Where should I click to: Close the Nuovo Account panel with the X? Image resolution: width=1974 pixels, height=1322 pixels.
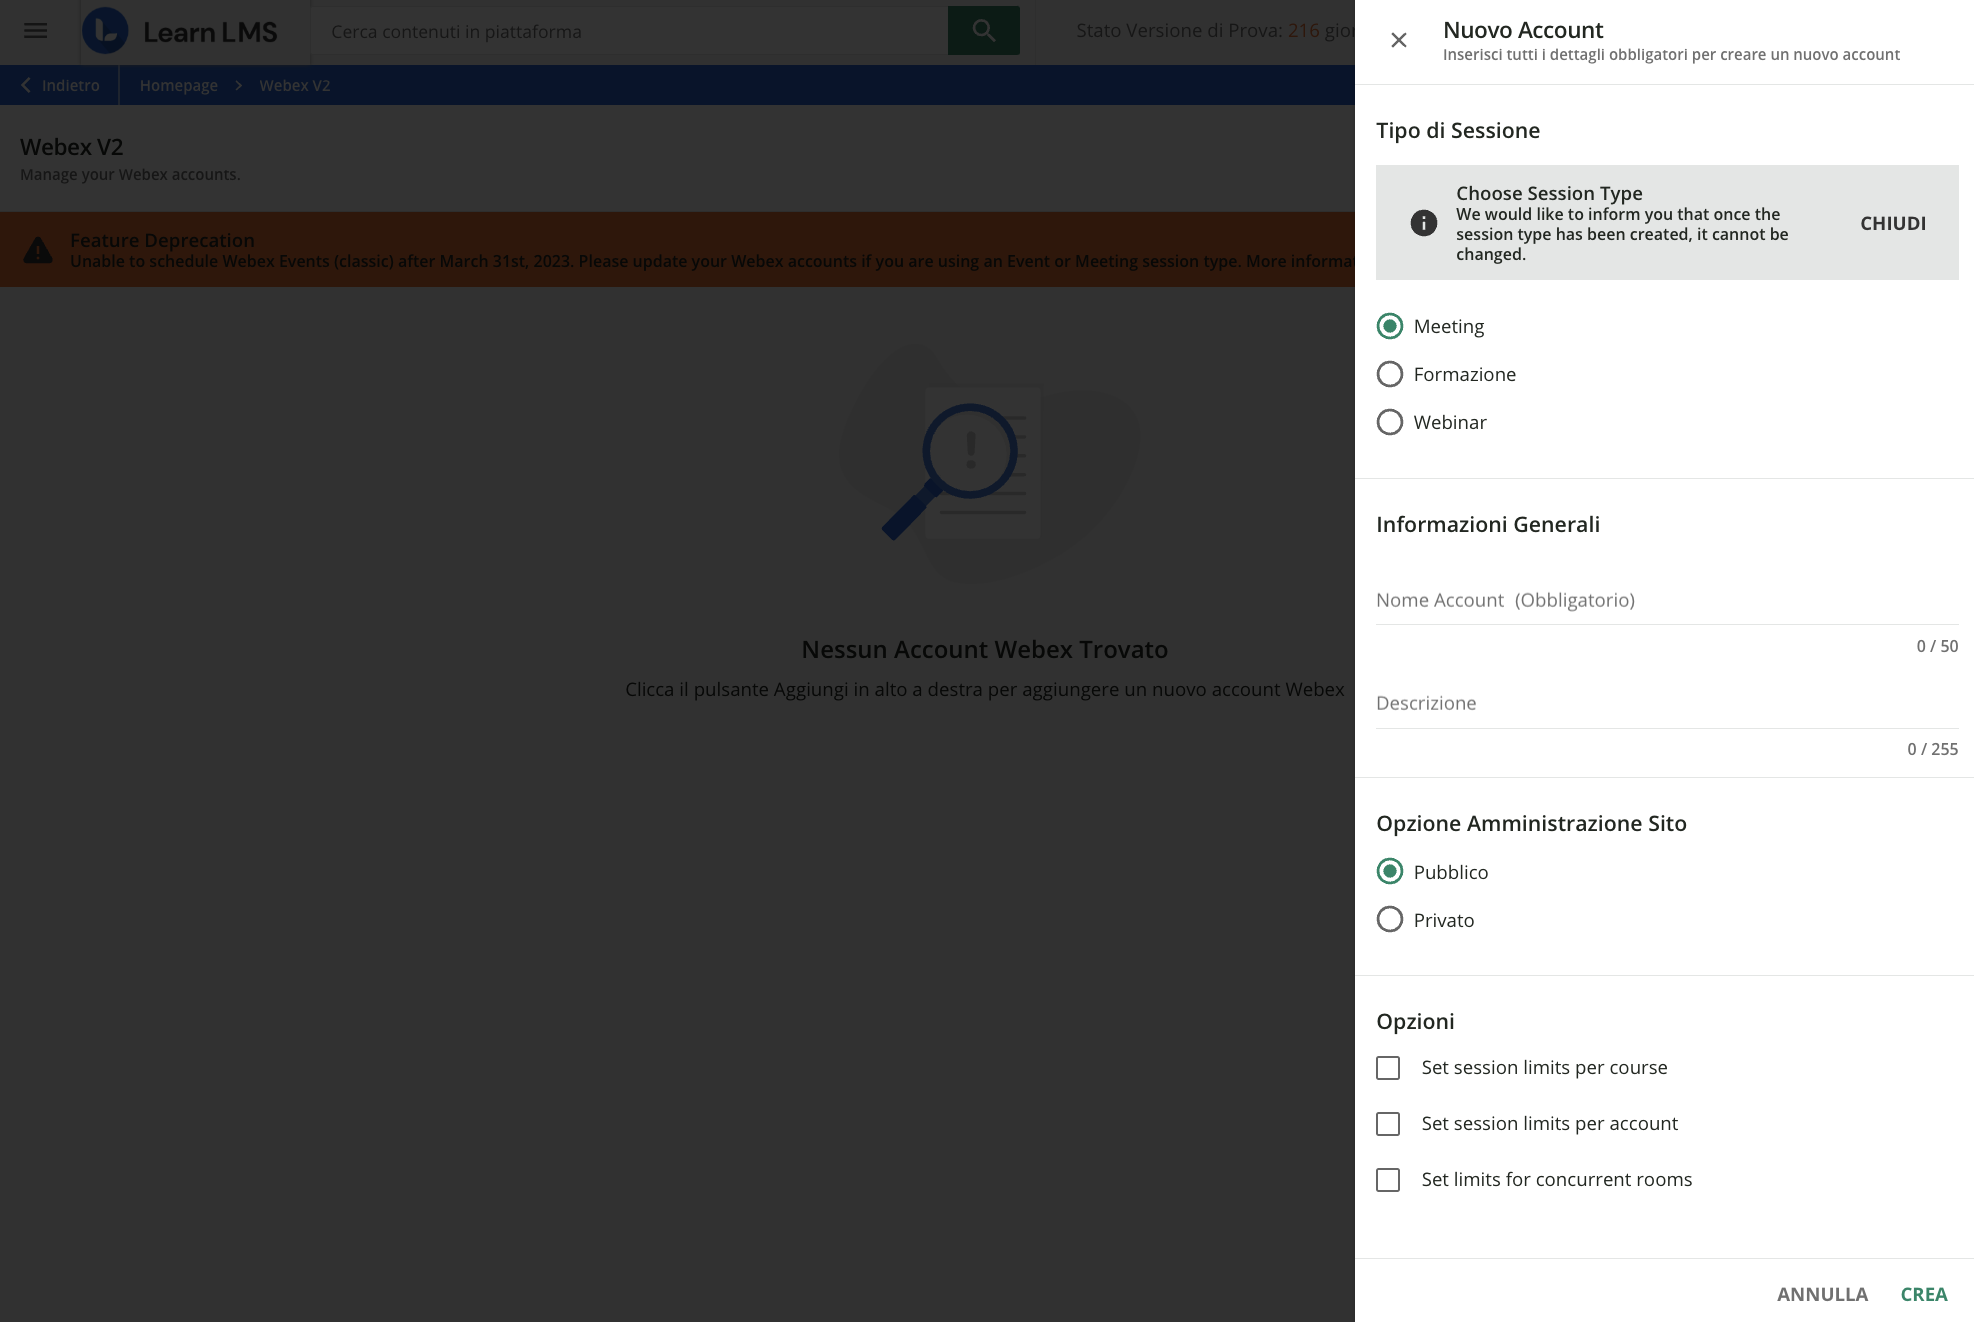[x=1398, y=40]
